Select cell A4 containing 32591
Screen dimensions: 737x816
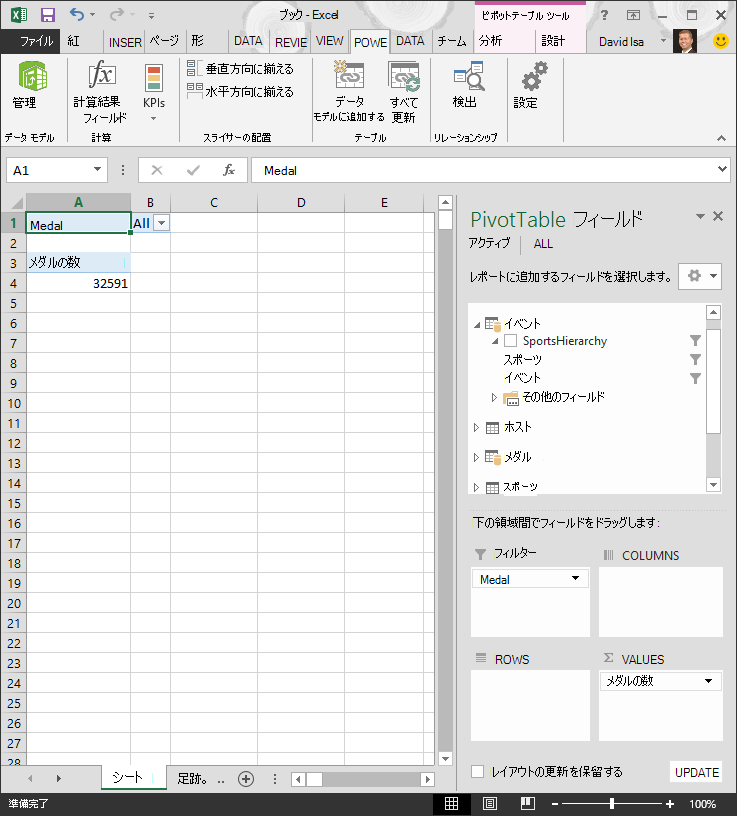[78, 283]
